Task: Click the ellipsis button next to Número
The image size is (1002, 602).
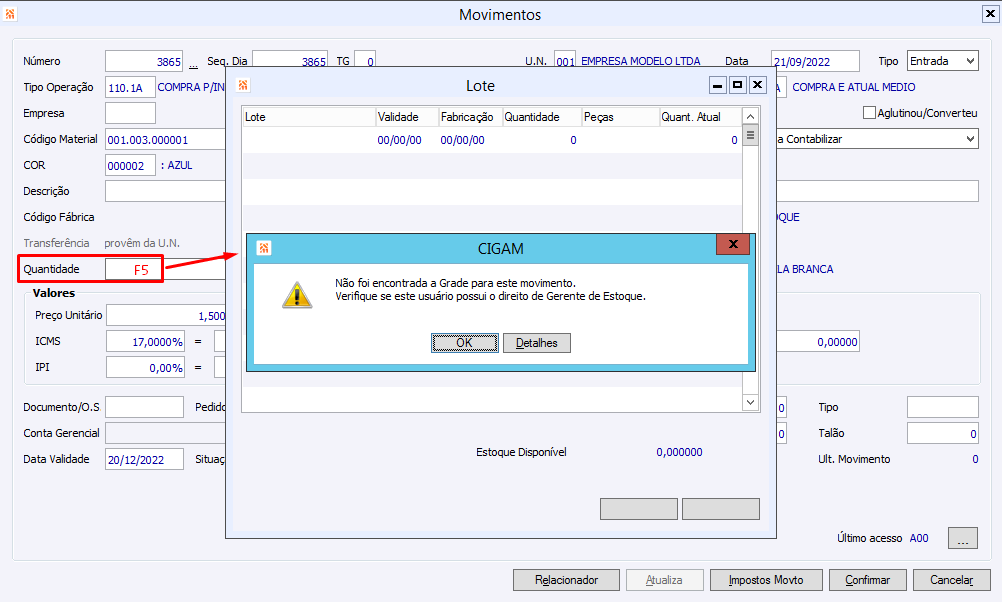Action: (x=193, y=63)
